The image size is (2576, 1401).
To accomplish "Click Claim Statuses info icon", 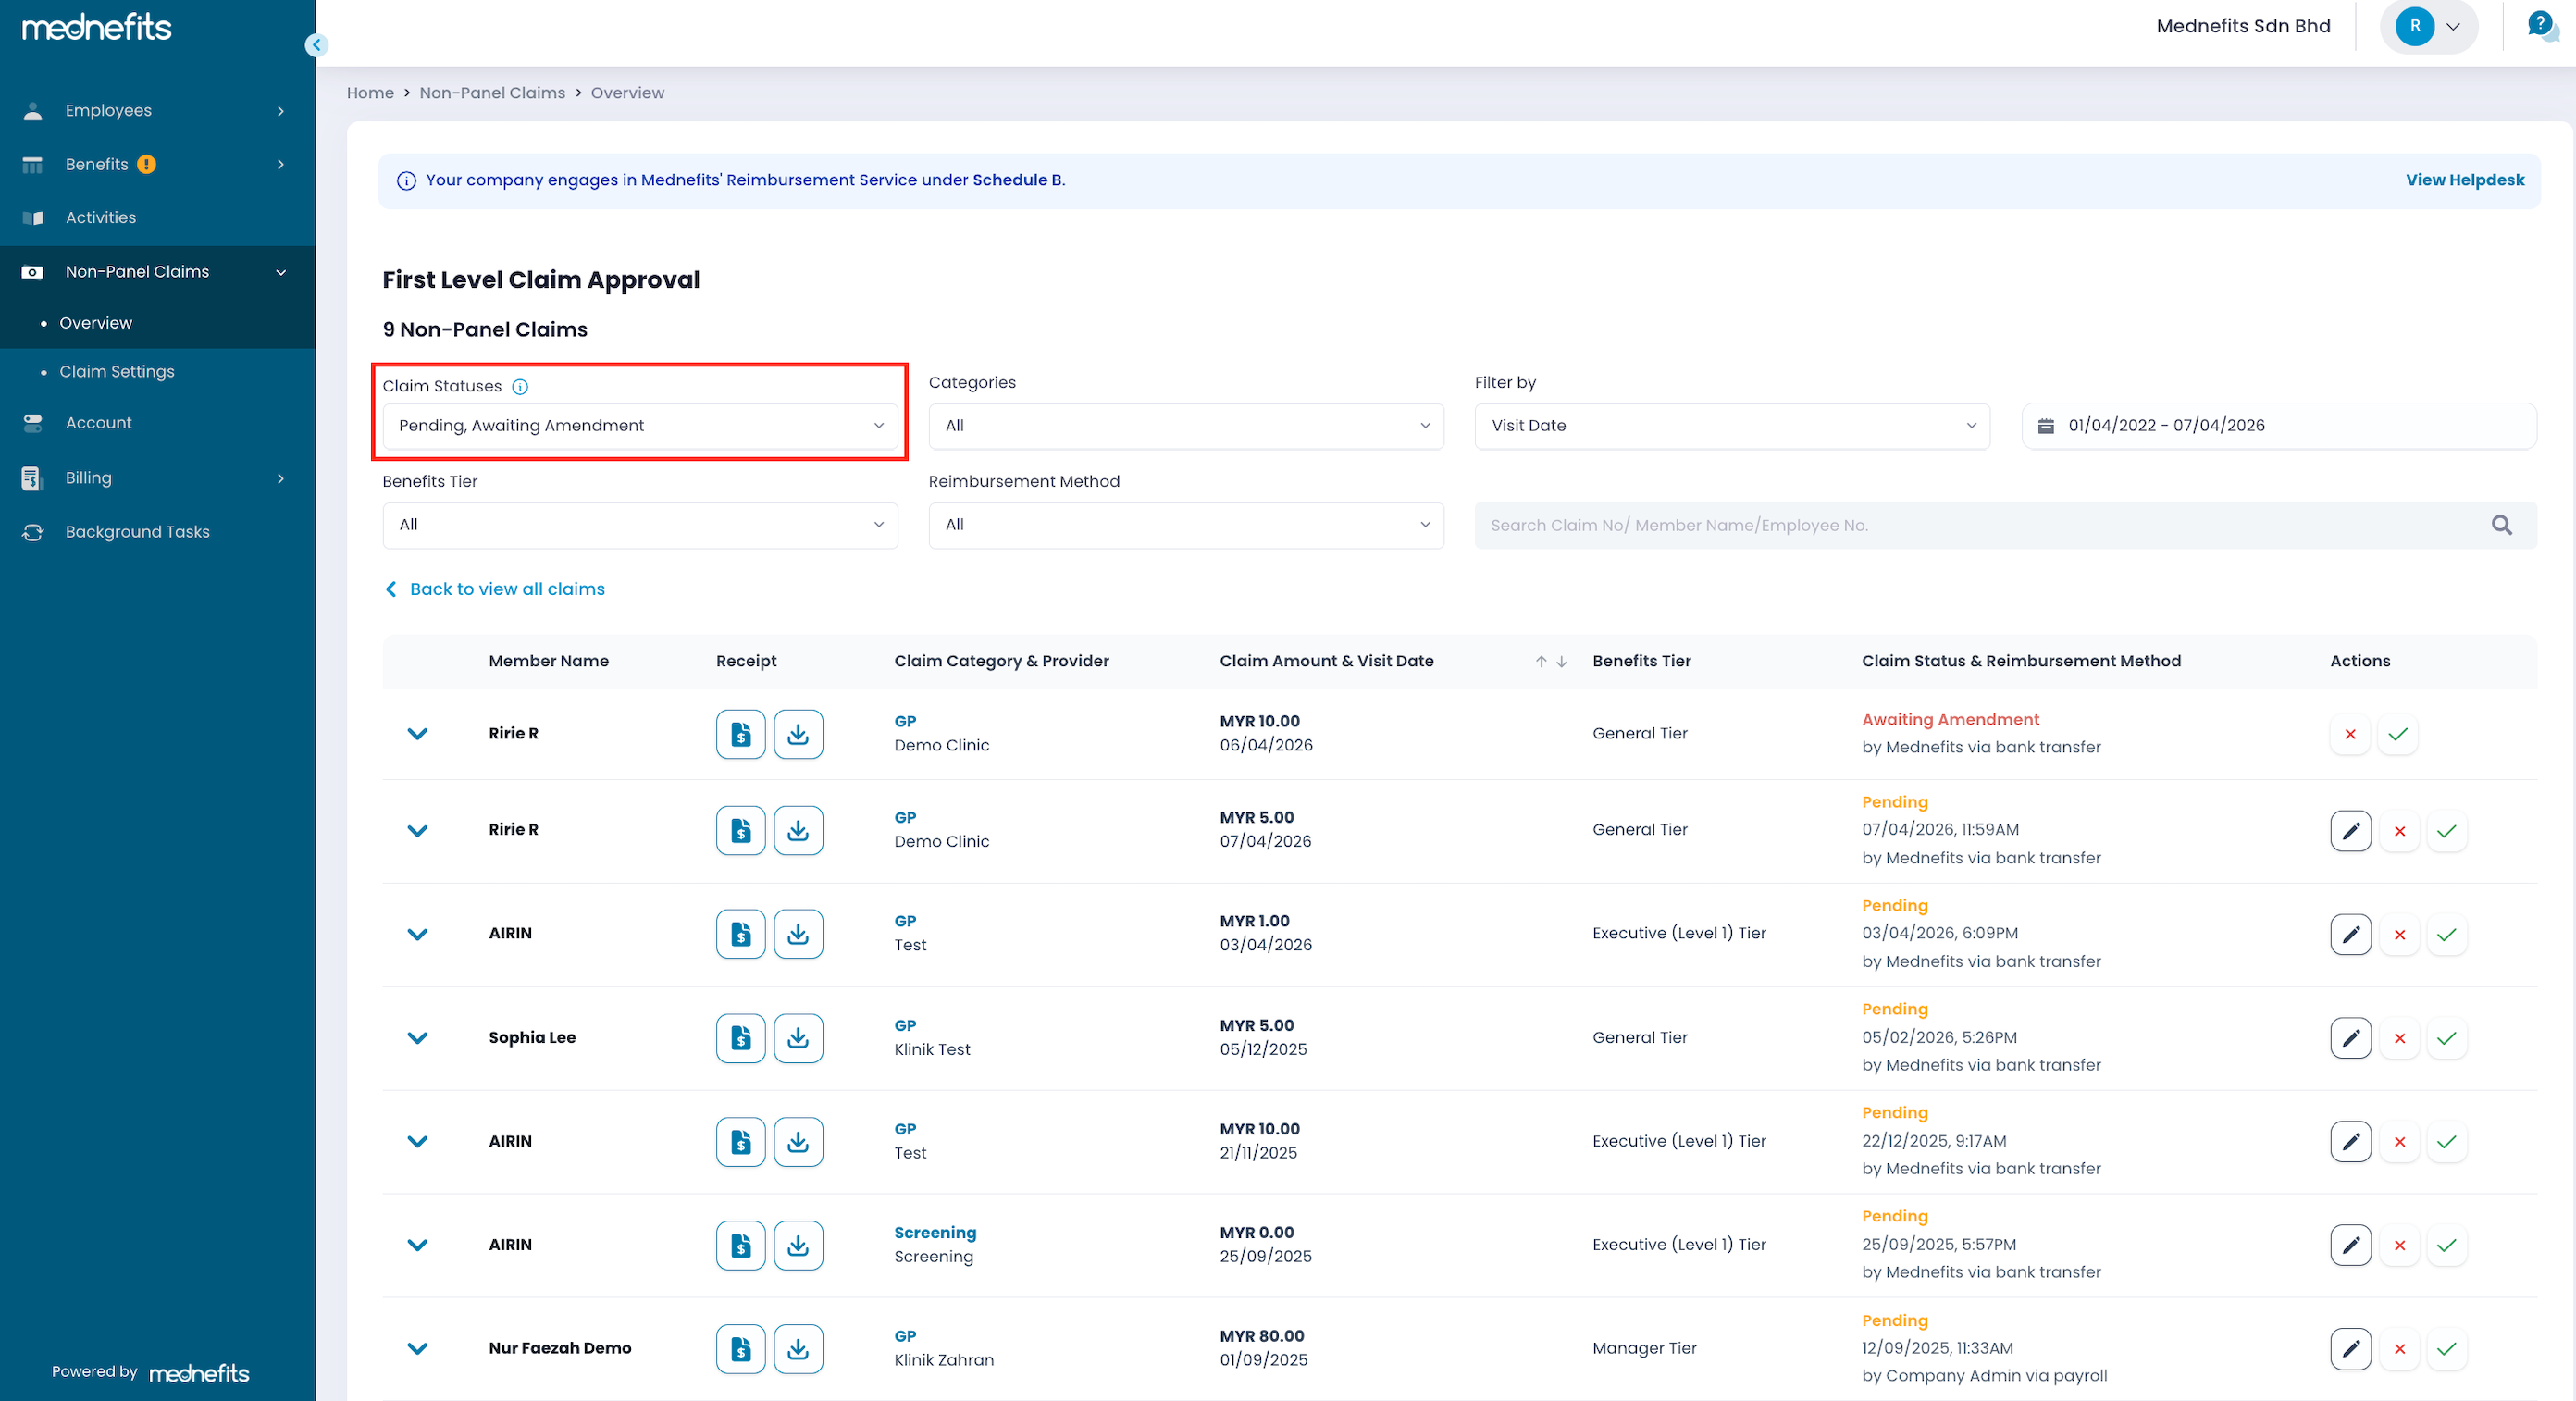I will tap(520, 387).
